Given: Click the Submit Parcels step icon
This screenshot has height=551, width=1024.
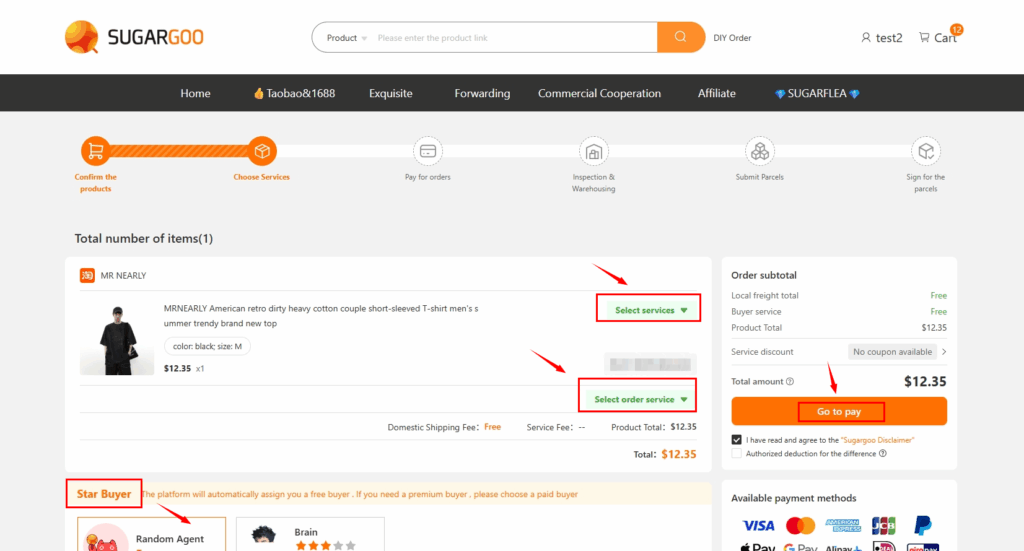Looking at the screenshot, I should point(760,151).
